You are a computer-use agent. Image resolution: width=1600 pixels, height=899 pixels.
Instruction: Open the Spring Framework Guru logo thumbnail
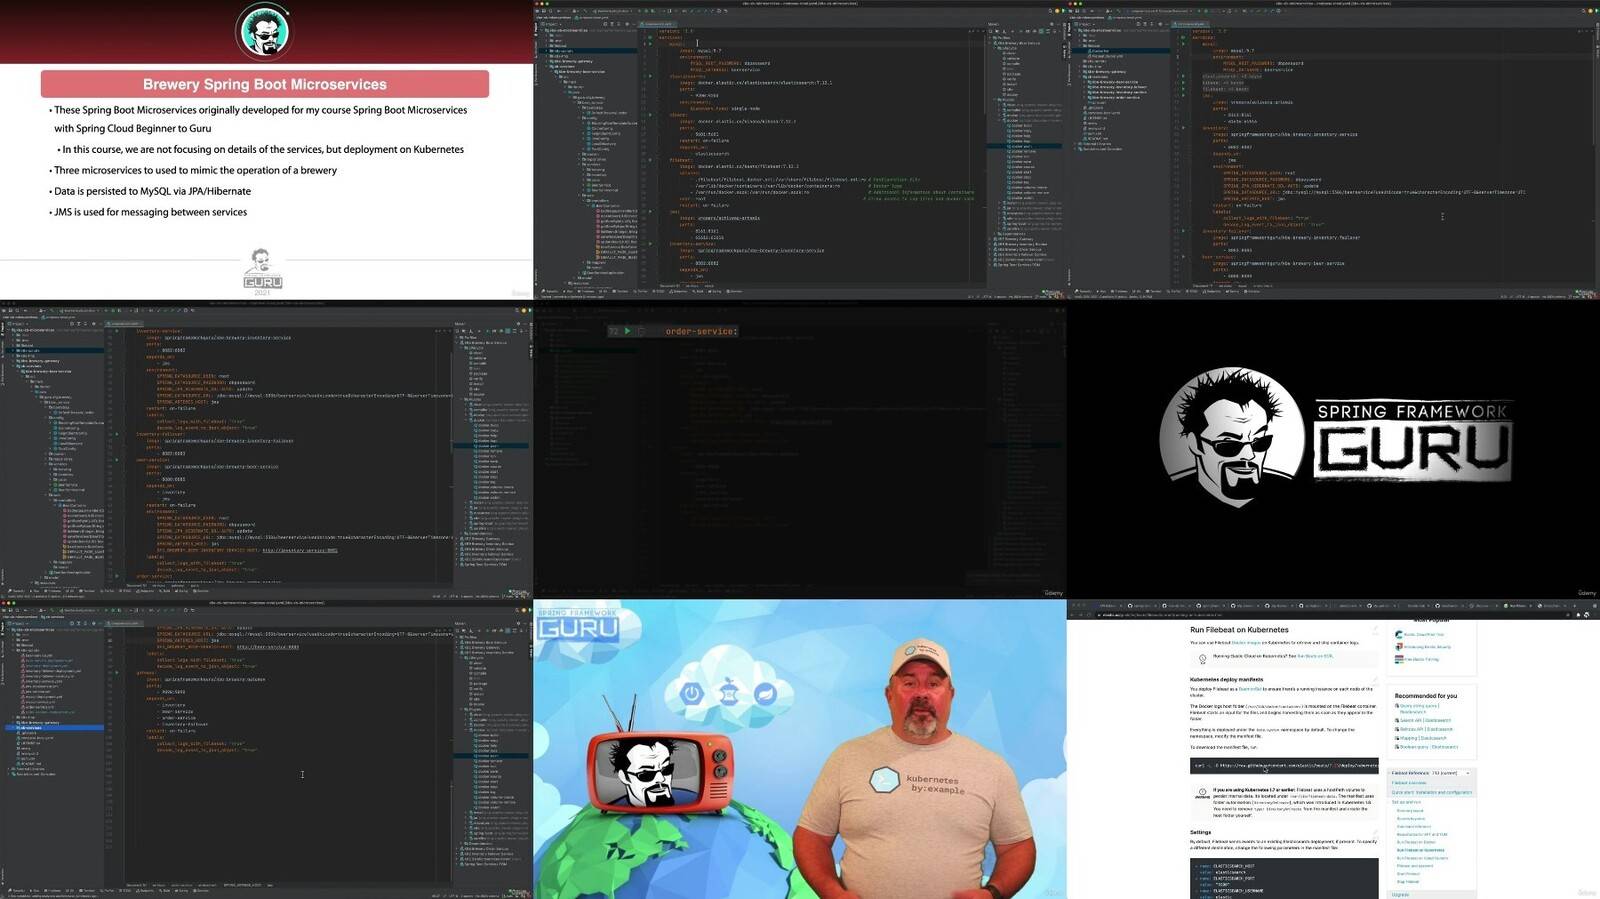(x=1333, y=450)
